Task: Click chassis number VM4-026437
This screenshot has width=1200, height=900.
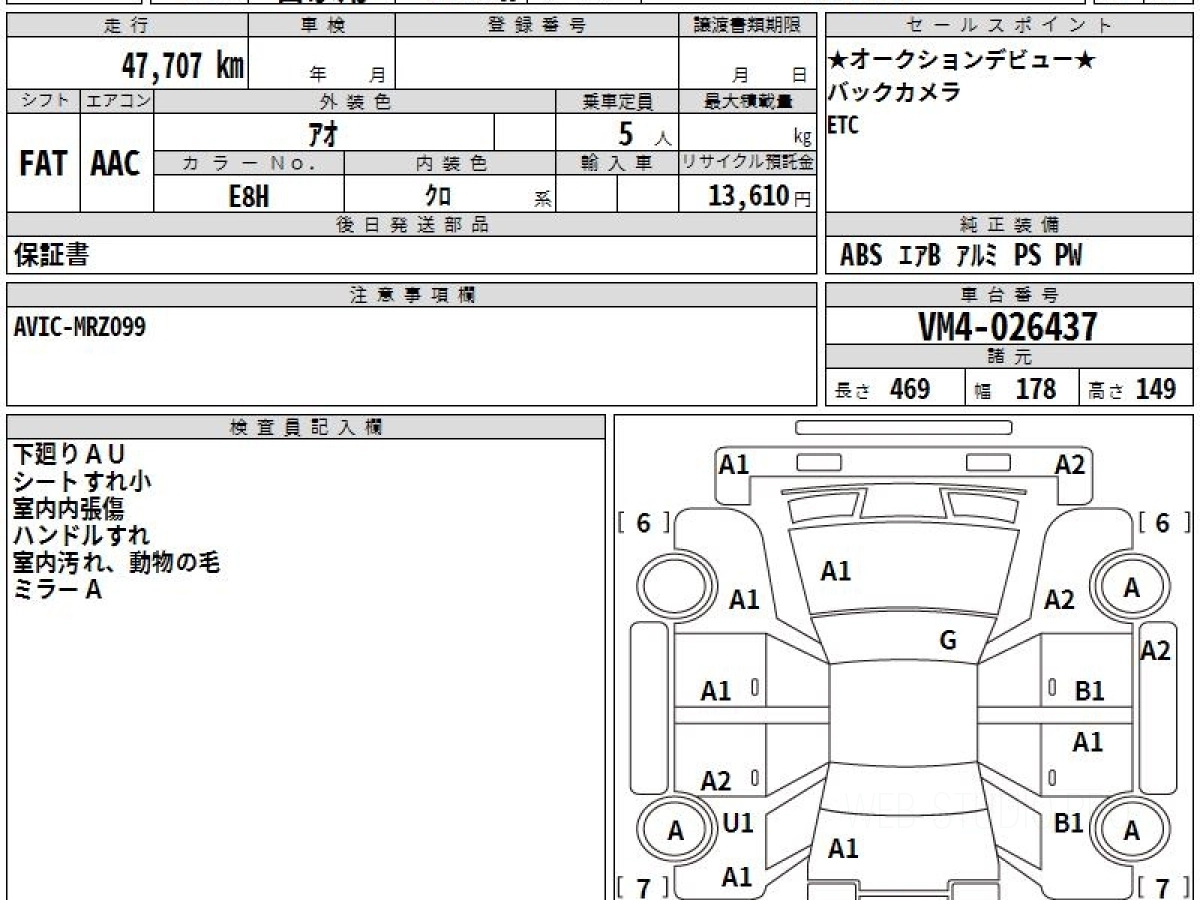Action: click(x=1008, y=327)
